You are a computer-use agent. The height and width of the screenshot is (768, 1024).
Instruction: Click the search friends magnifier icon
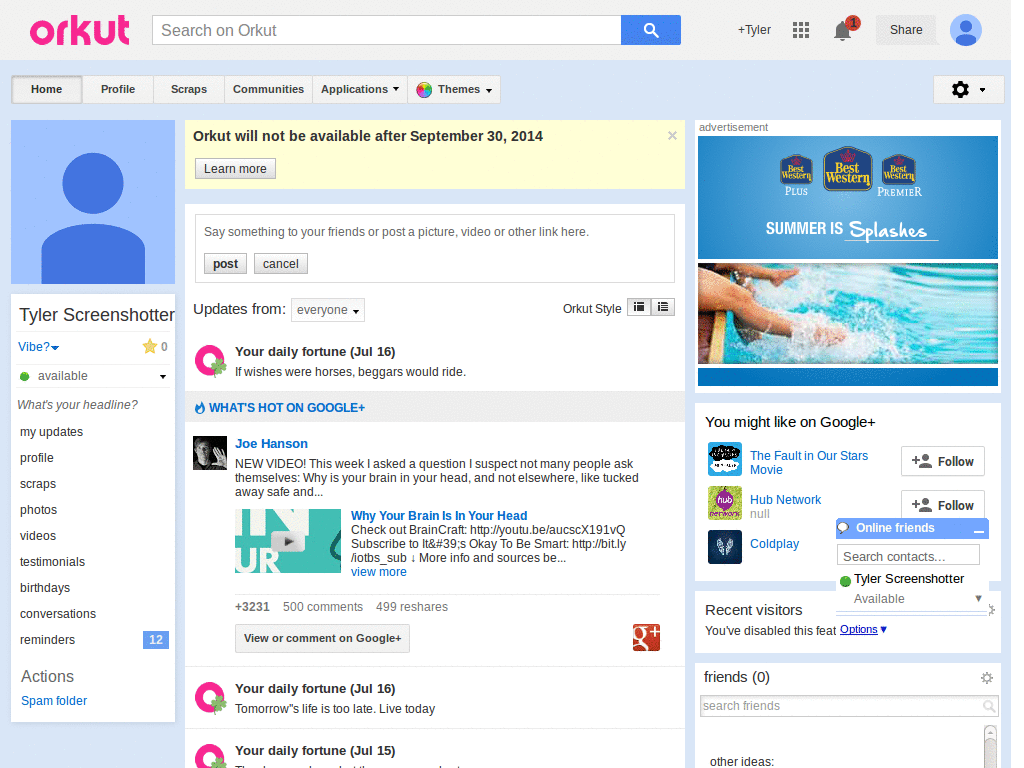coord(989,706)
